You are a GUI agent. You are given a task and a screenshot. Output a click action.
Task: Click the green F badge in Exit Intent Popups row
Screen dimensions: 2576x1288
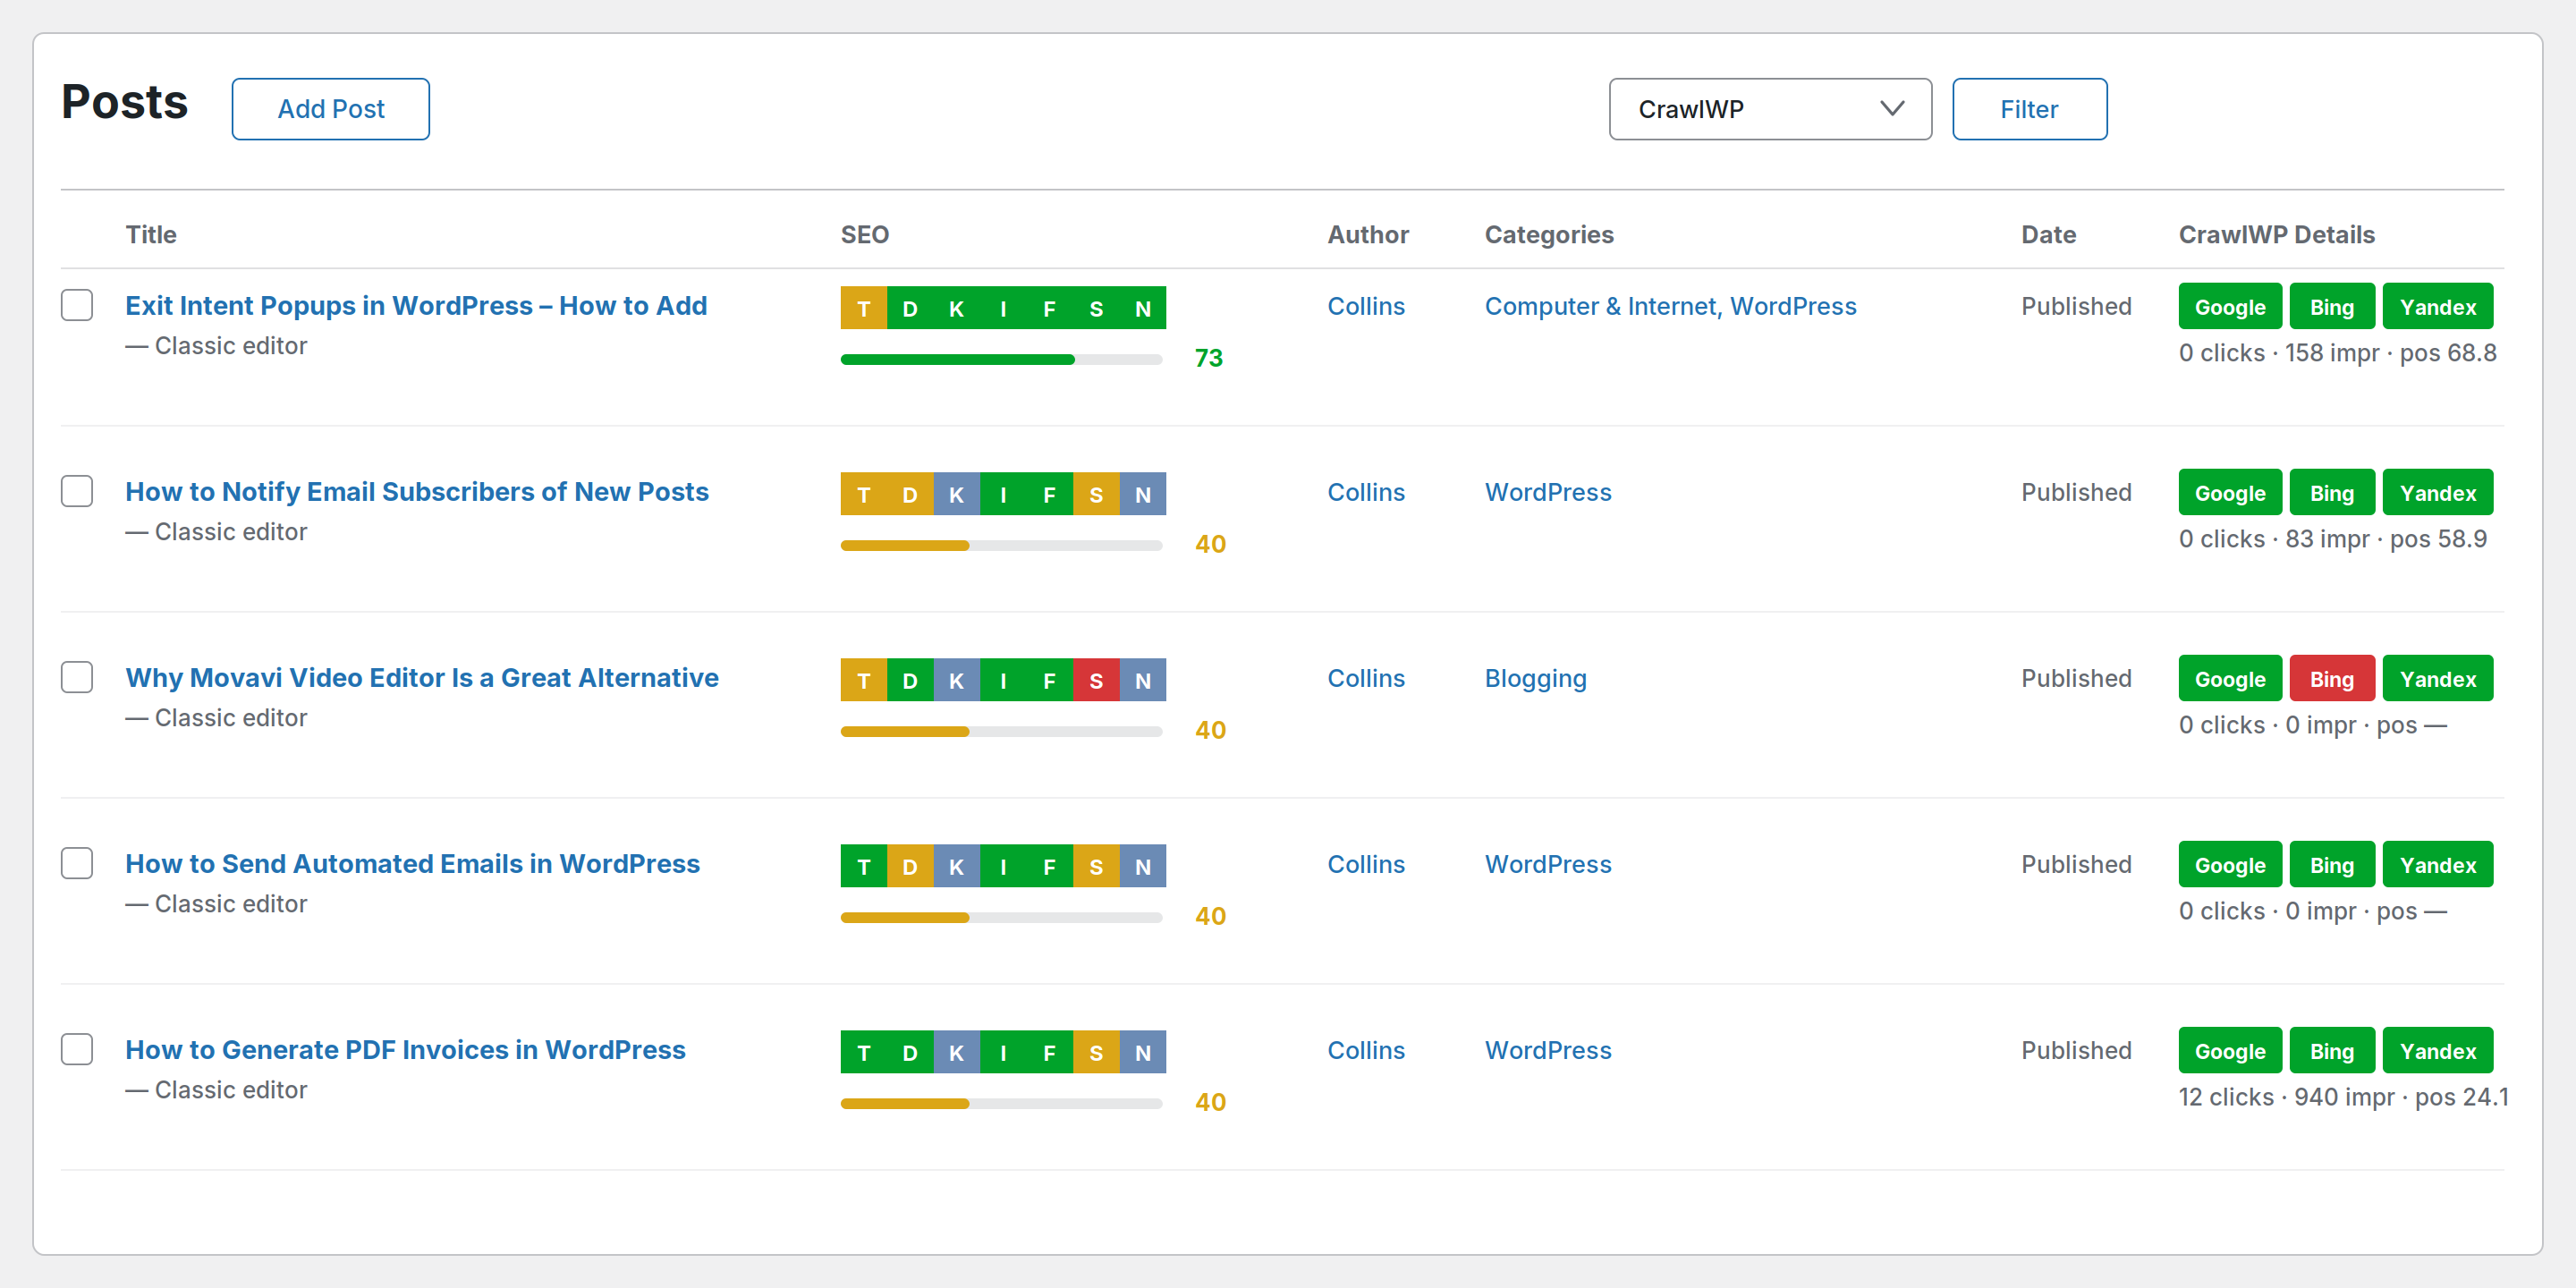pos(1050,308)
